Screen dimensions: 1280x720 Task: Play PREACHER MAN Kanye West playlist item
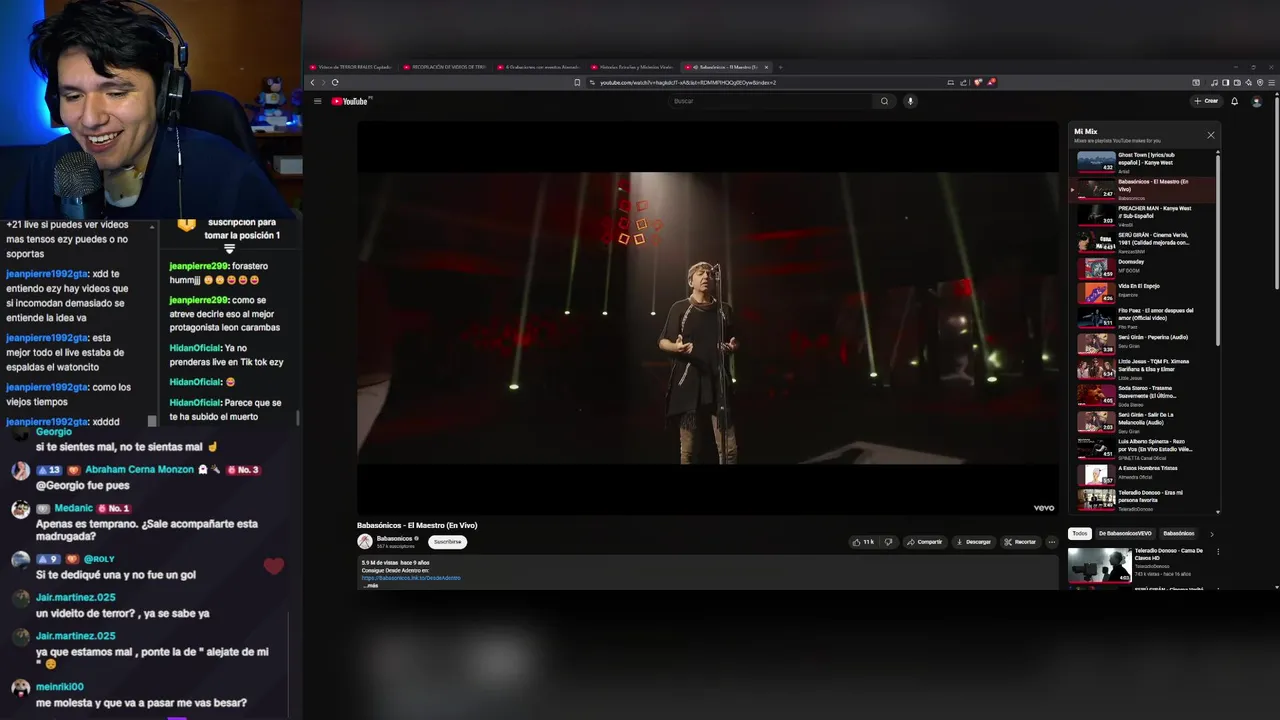(1144, 215)
